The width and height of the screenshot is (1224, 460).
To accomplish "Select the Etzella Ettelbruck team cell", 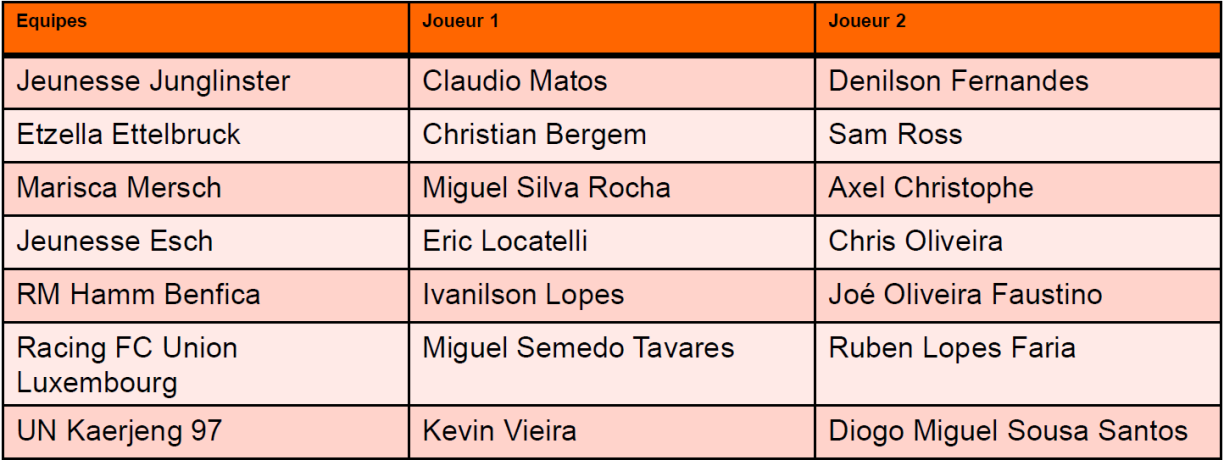I will click(129, 134).
